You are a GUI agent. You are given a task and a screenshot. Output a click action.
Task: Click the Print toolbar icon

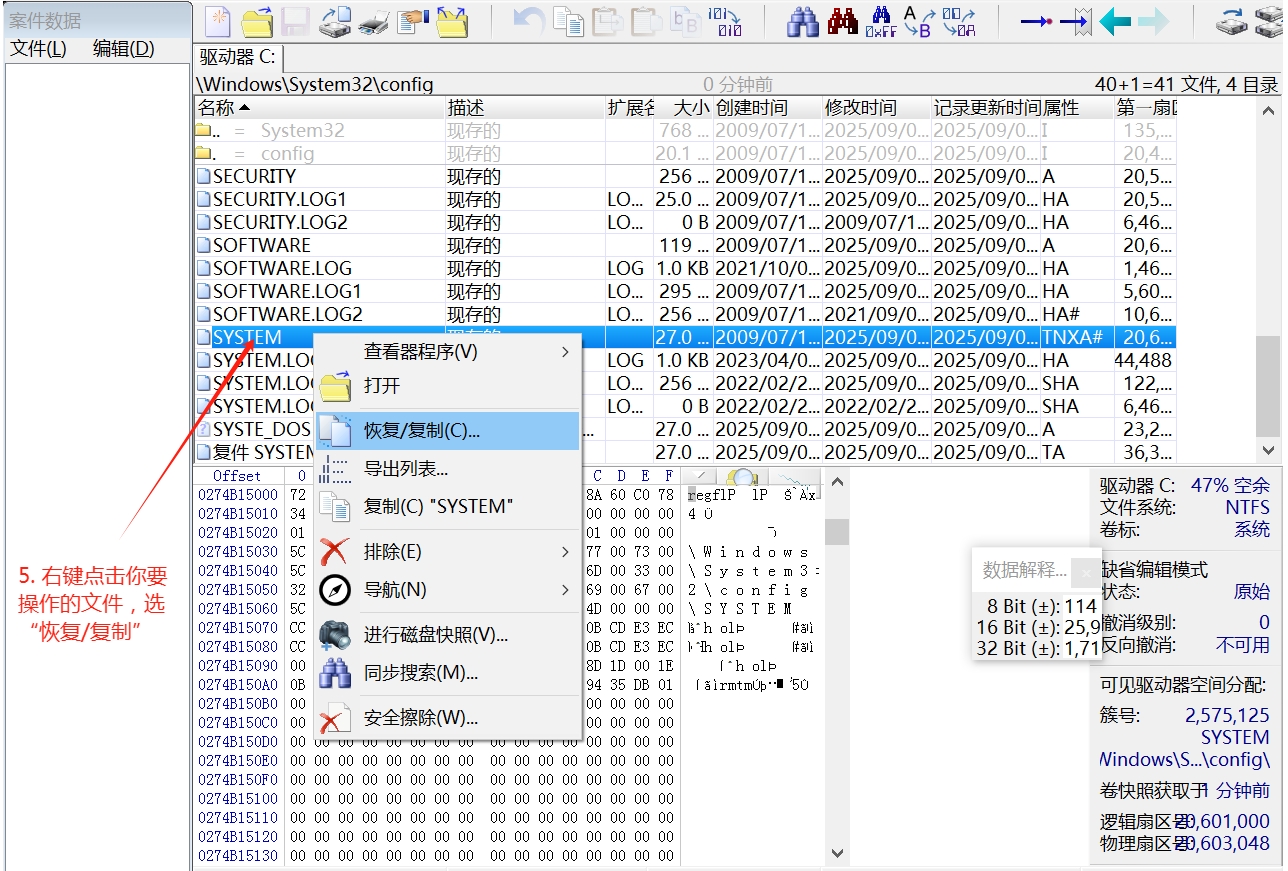coord(373,21)
